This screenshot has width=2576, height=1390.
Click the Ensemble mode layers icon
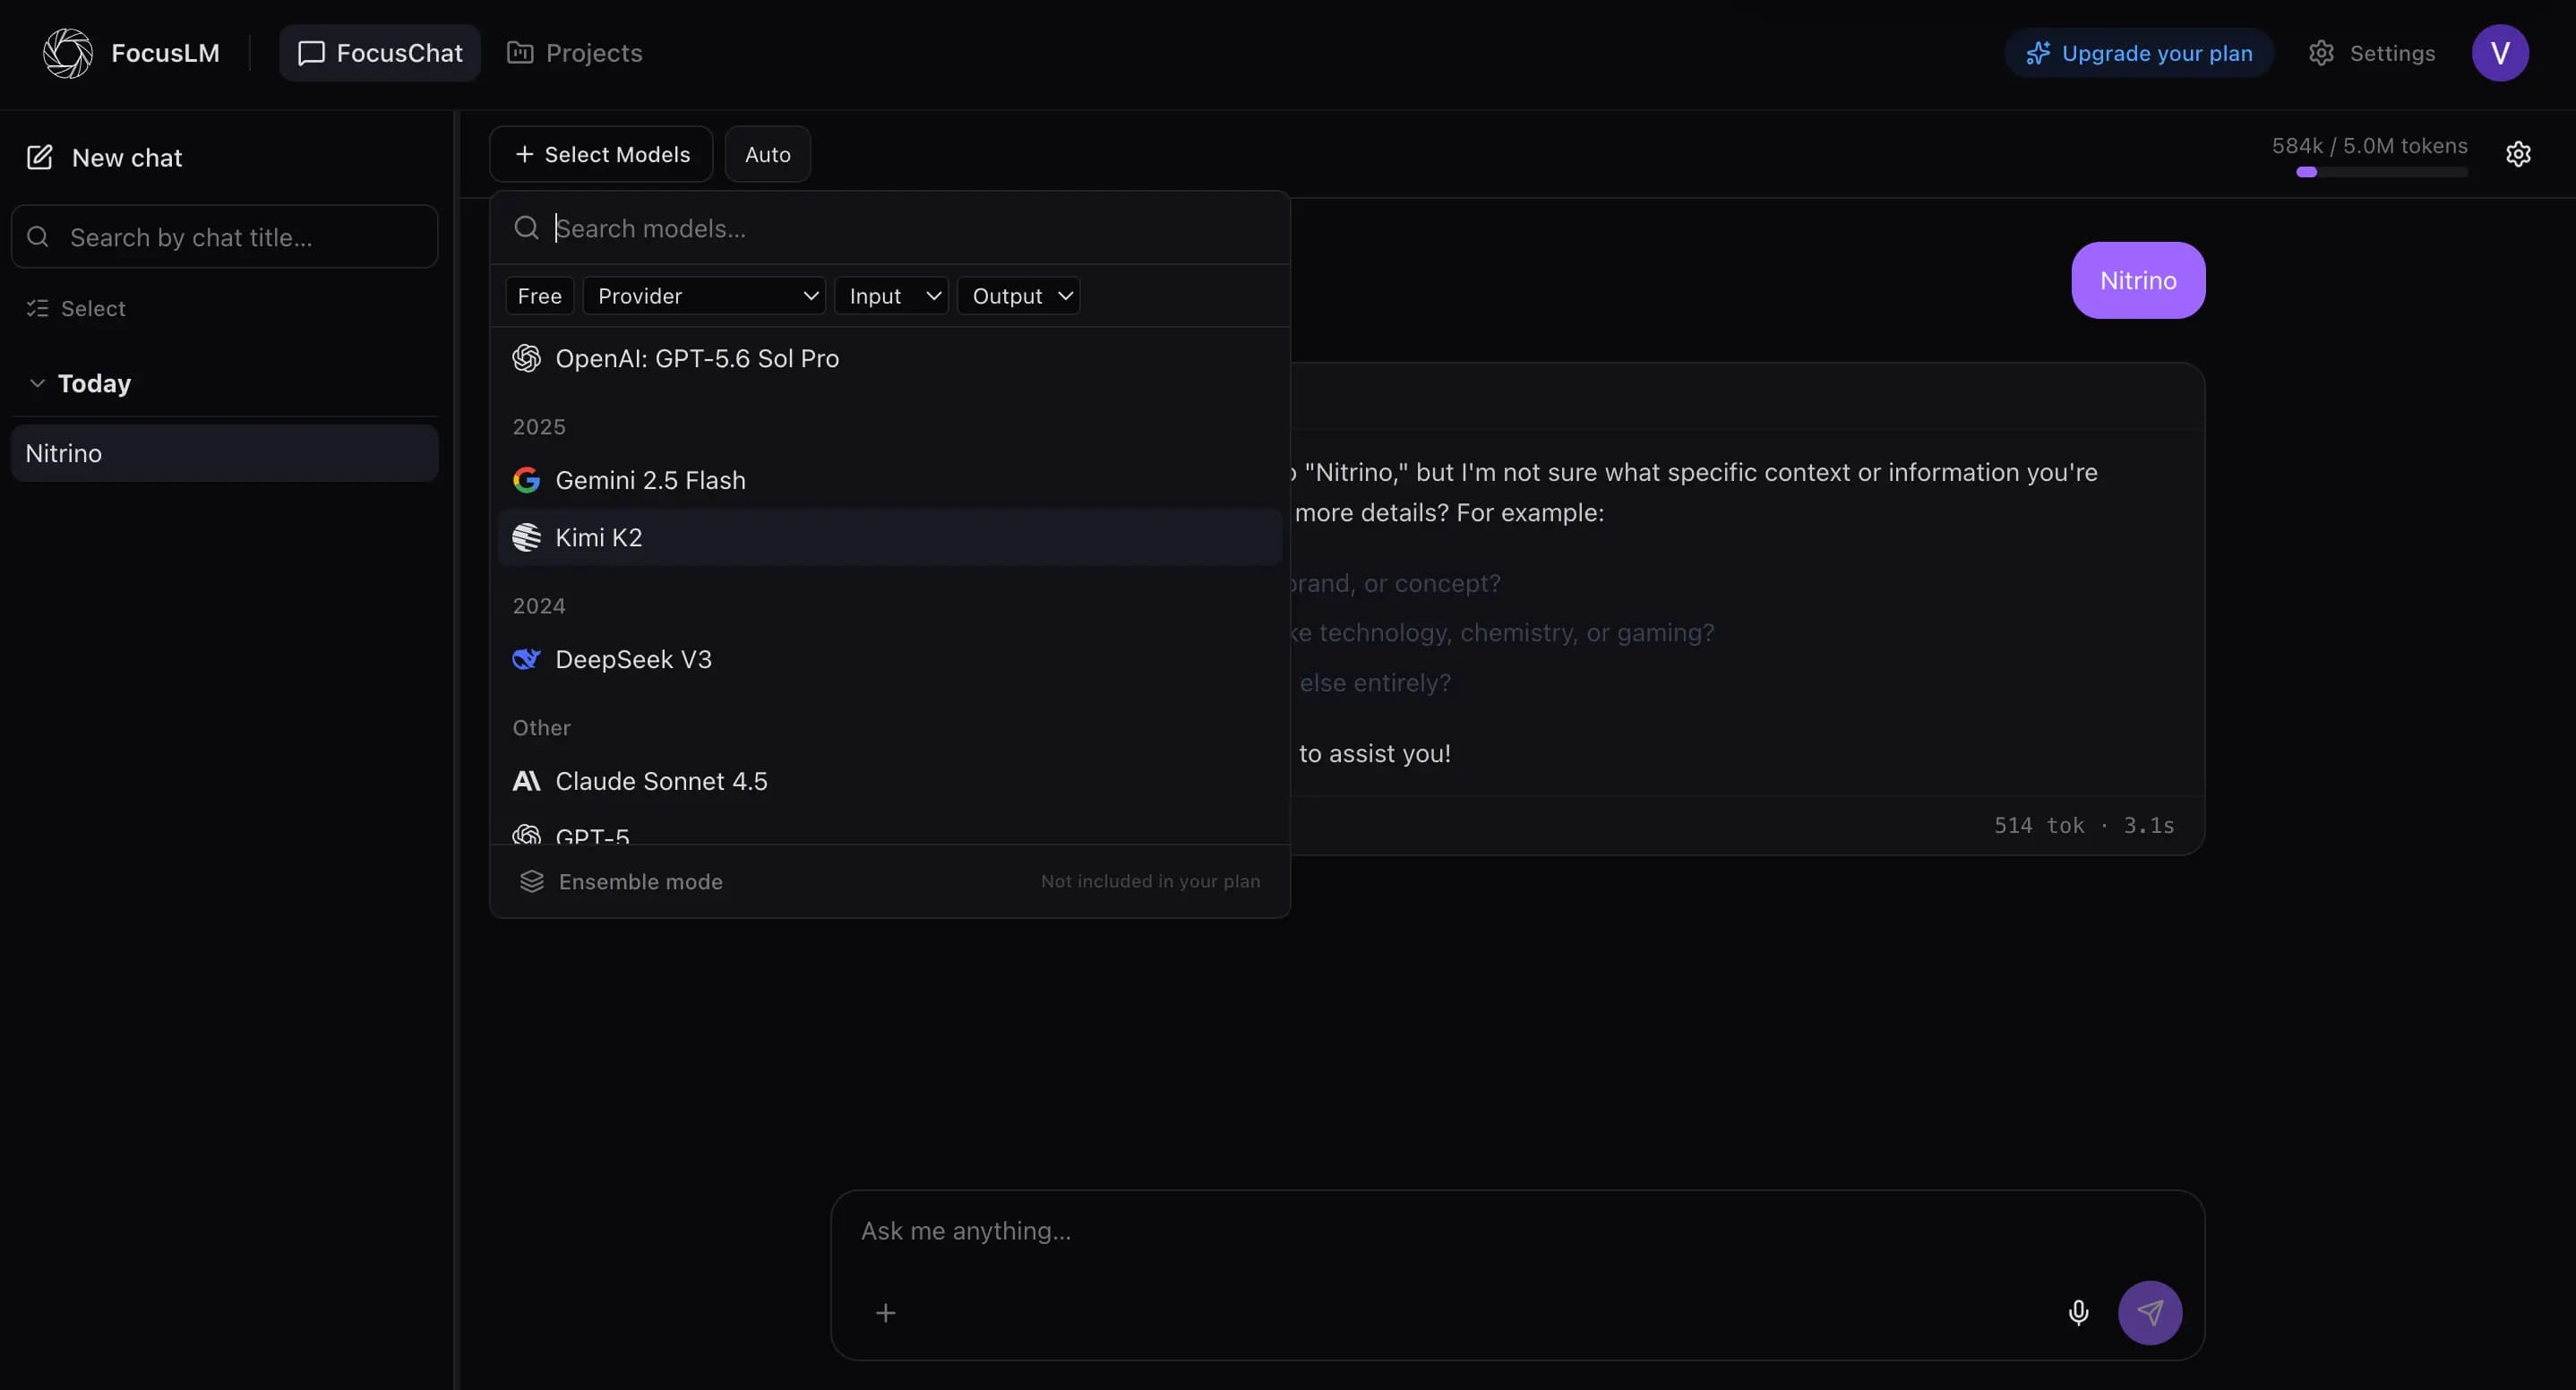click(x=532, y=881)
